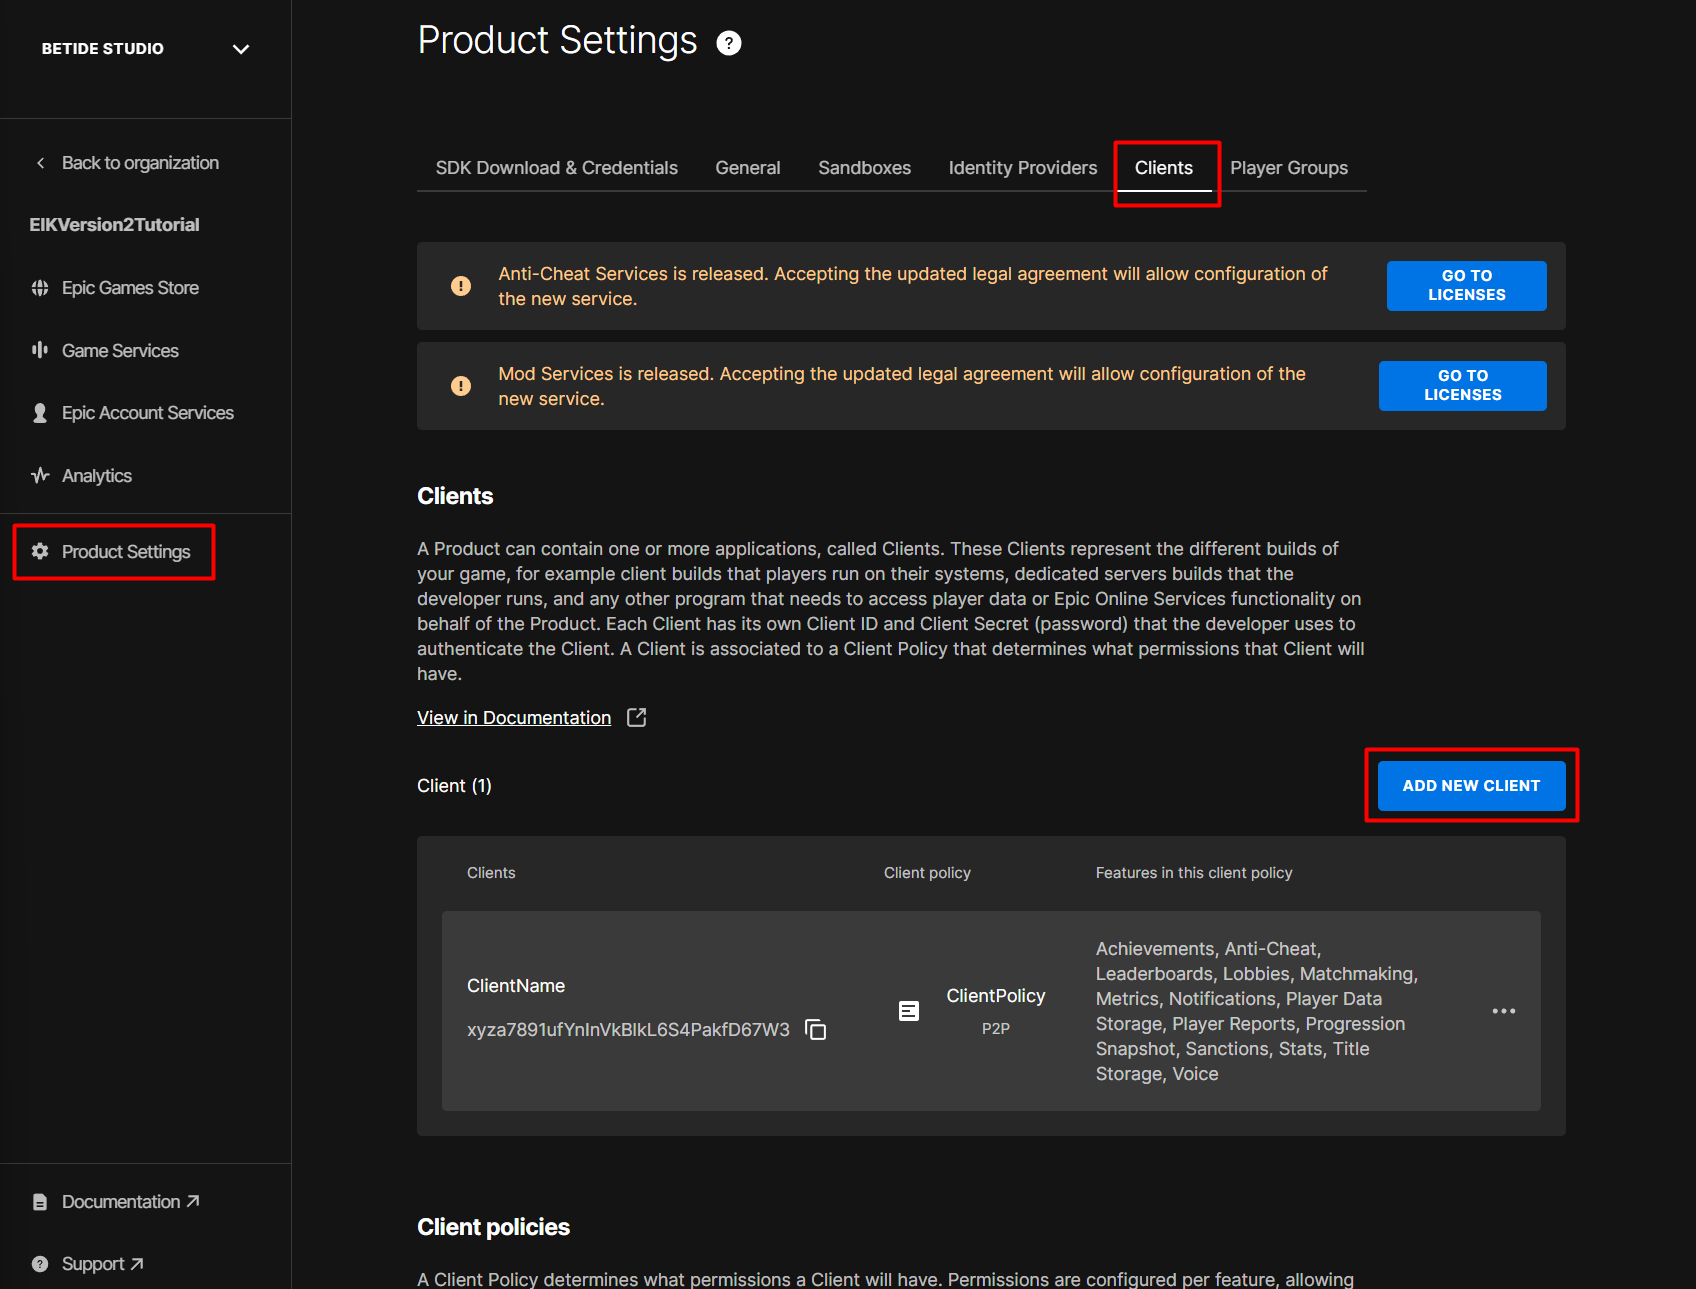Copy the ClientName client ID

(816, 1029)
